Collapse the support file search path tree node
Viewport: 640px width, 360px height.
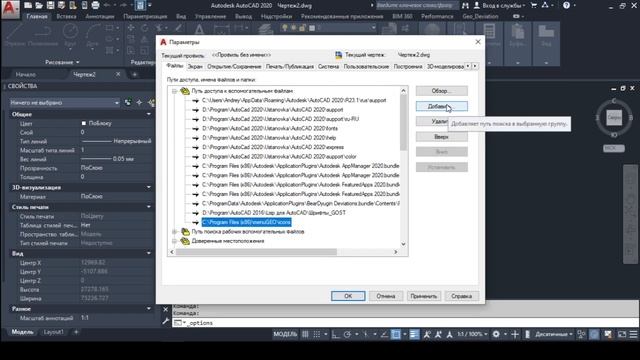tap(175, 91)
